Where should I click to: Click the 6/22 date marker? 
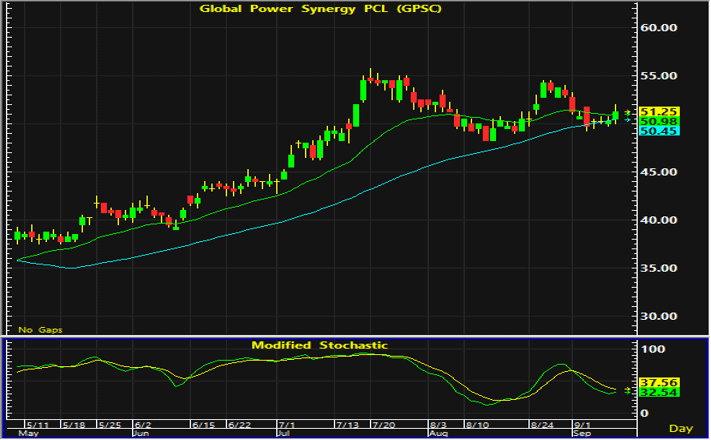tap(239, 425)
